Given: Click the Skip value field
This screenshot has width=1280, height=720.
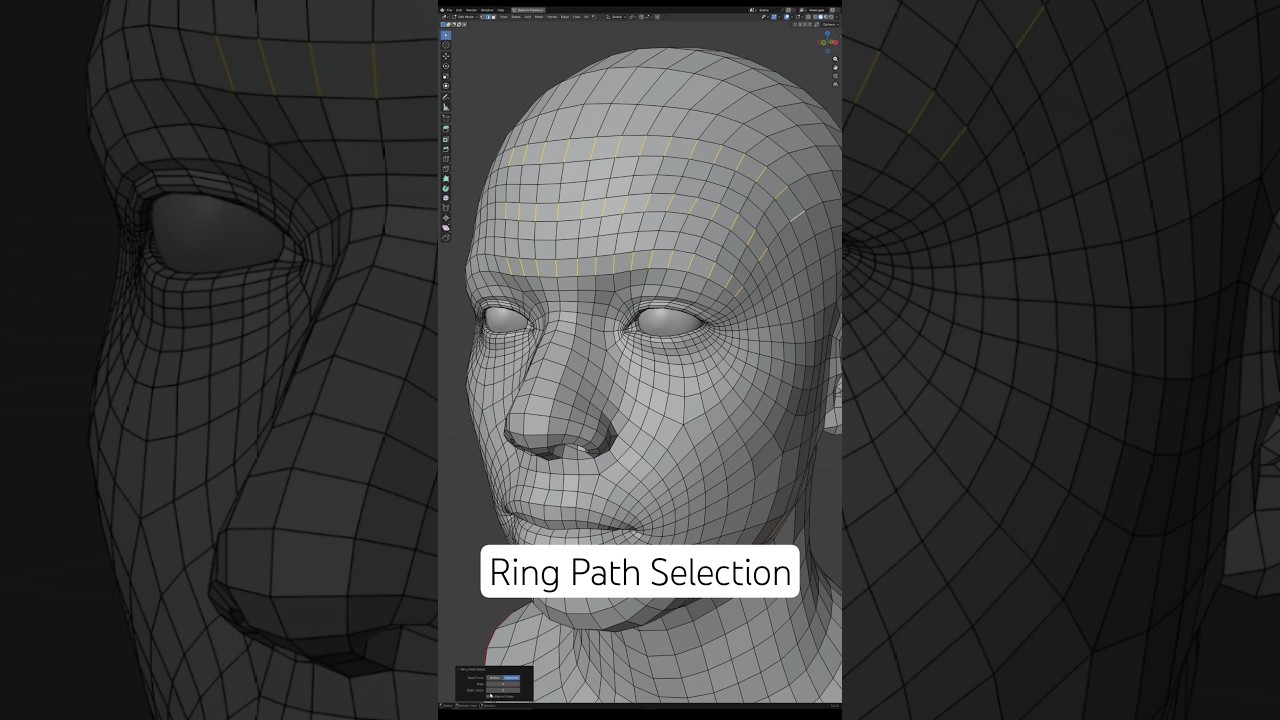Looking at the screenshot, I should click(503, 684).
